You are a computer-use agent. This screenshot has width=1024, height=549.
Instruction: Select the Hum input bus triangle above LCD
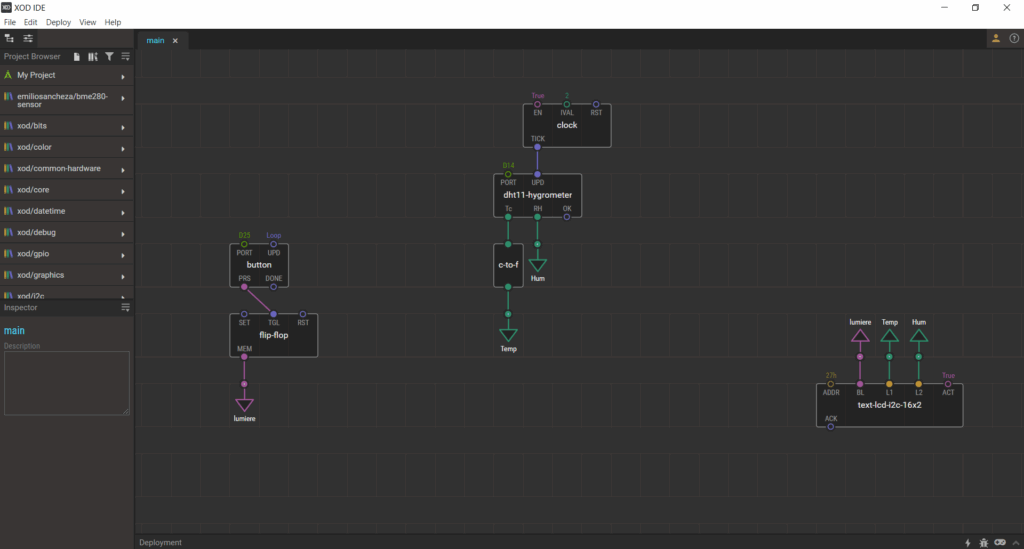[919, 336]
